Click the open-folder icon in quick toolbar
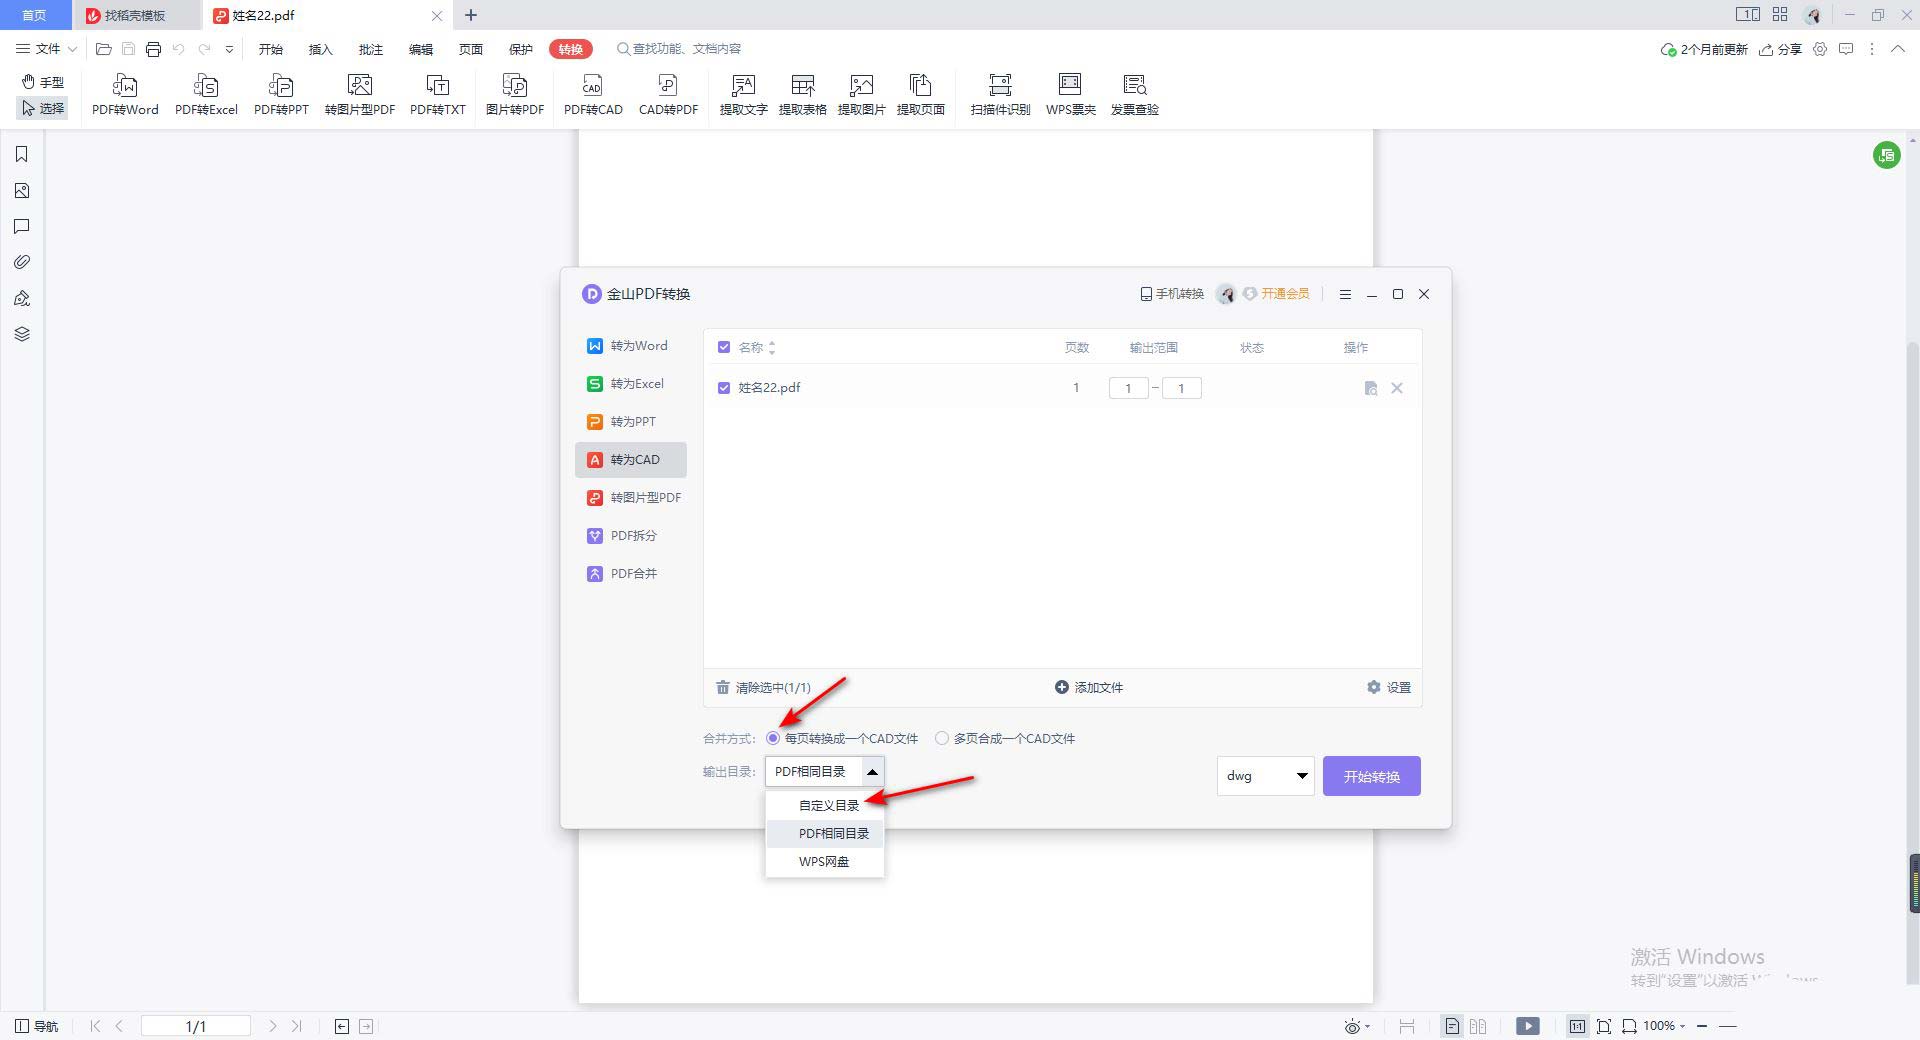 pyautogui.click(x=103, y=49)
